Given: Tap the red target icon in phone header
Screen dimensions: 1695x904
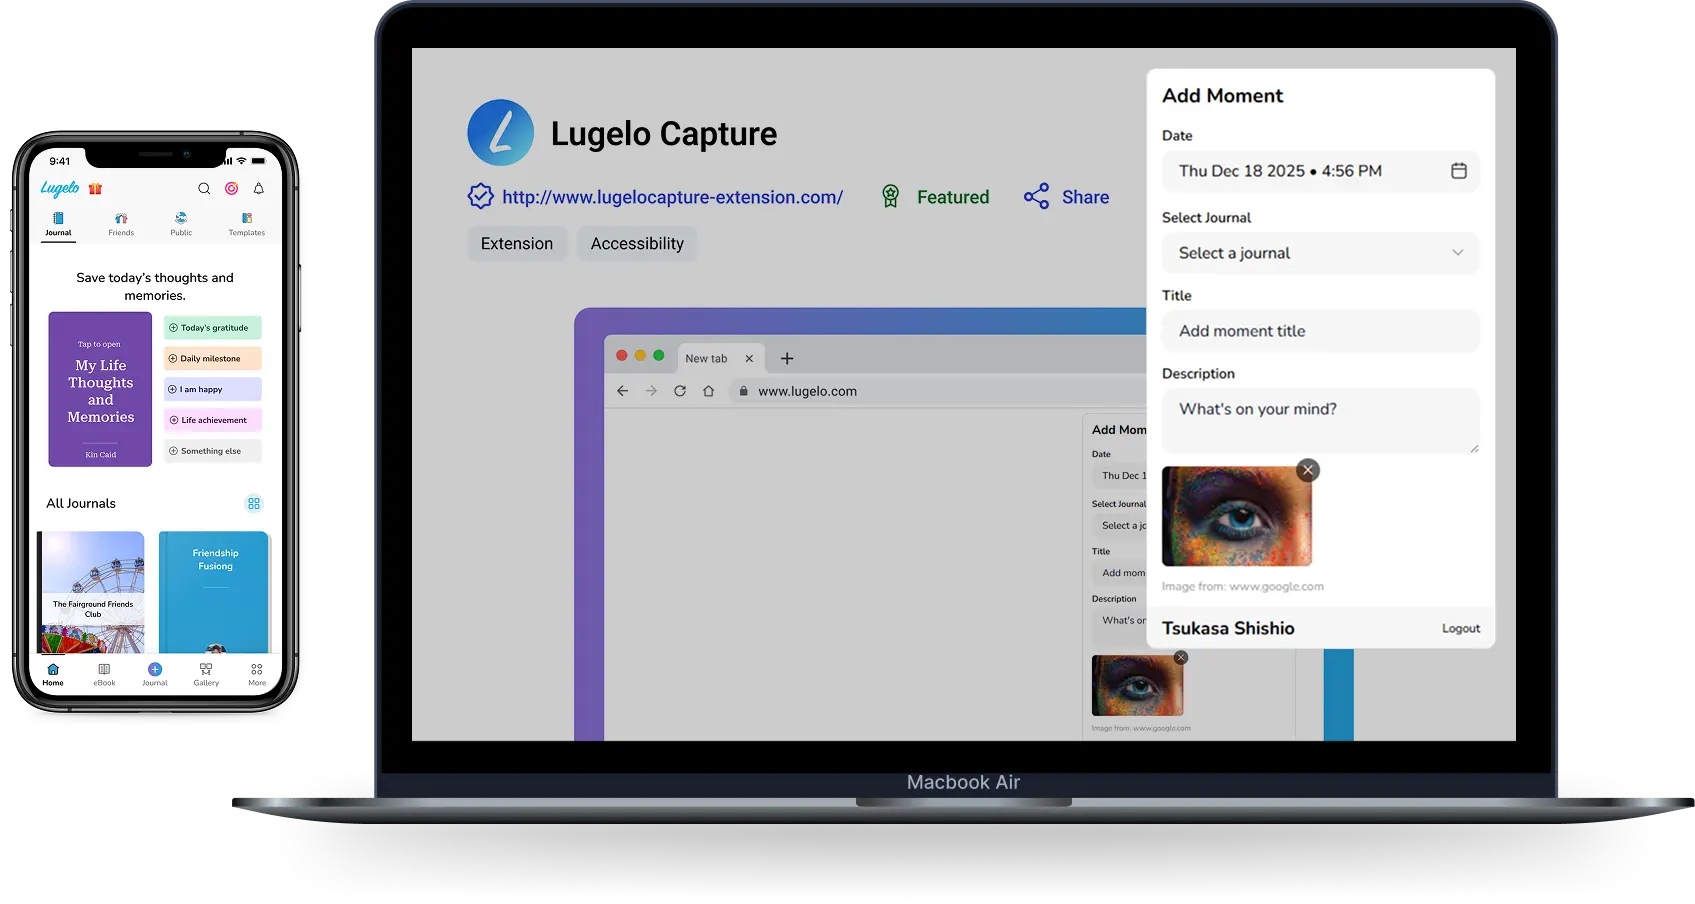Looking at the screenshot, I should coord(231,189).
